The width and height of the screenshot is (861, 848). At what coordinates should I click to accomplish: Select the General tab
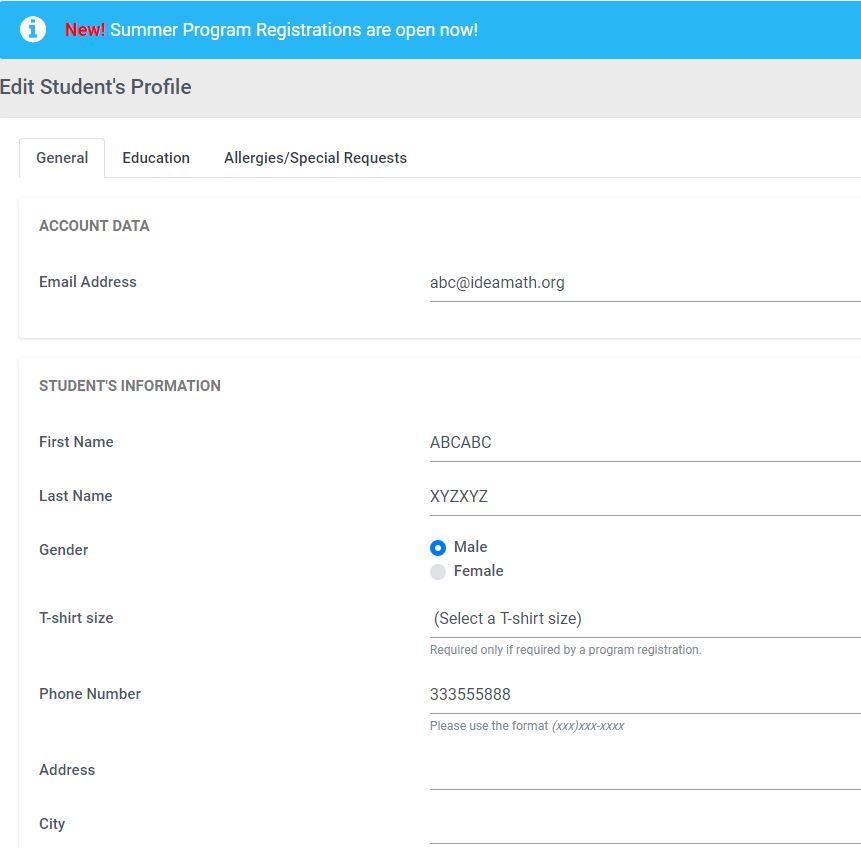coord(62,158)
